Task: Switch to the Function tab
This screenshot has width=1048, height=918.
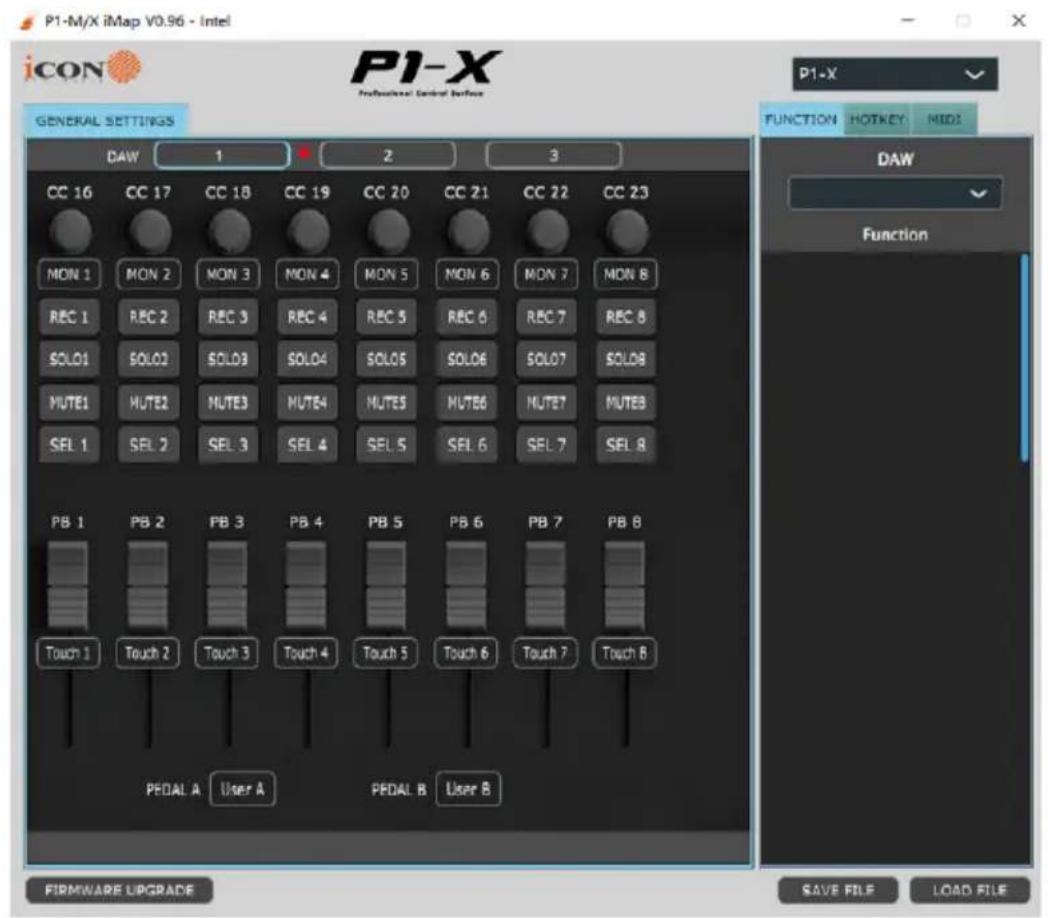Action: coord(801,120)
